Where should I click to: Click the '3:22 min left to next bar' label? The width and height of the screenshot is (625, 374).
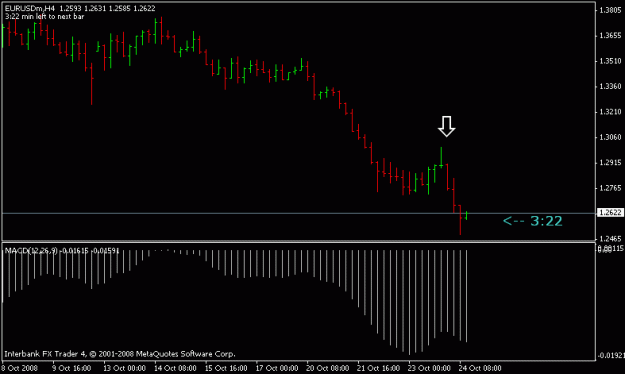point(45,17)
